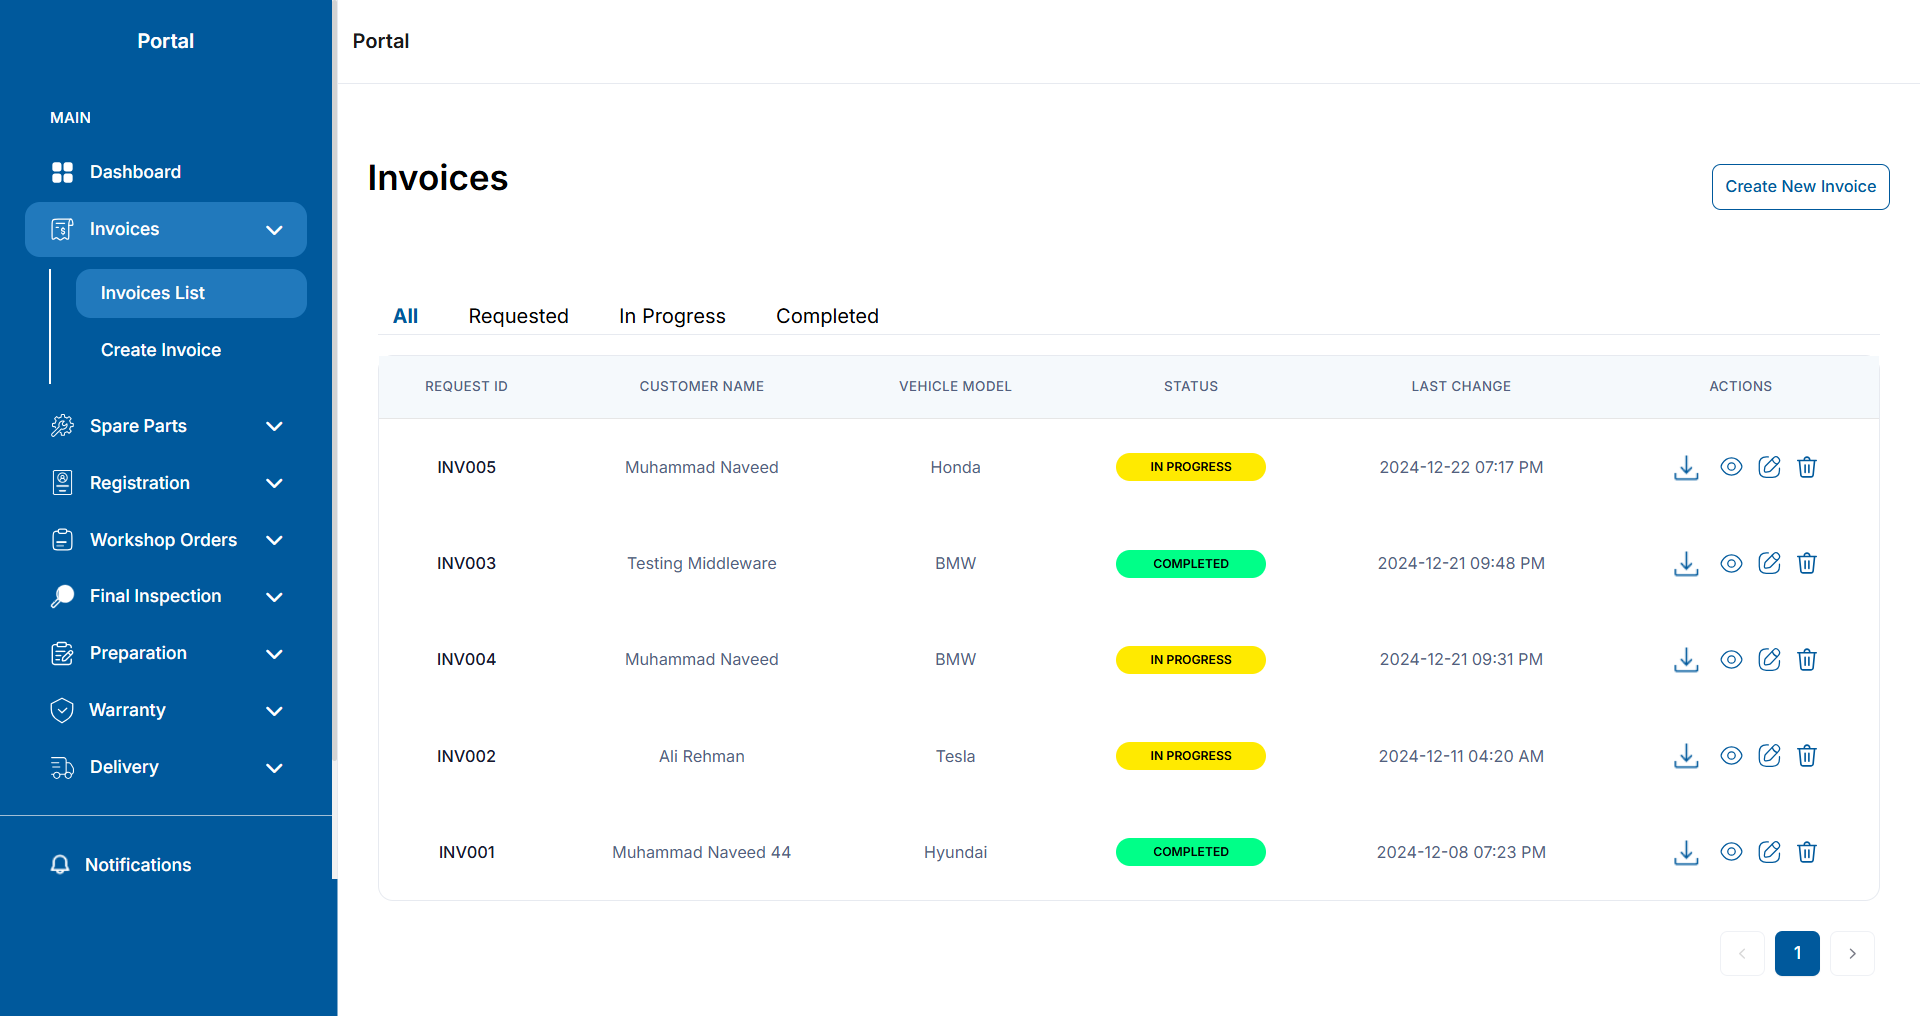Edit invoice INV003
The width and height of the screenshot is (1920, 1016).
pos(1769,563)
